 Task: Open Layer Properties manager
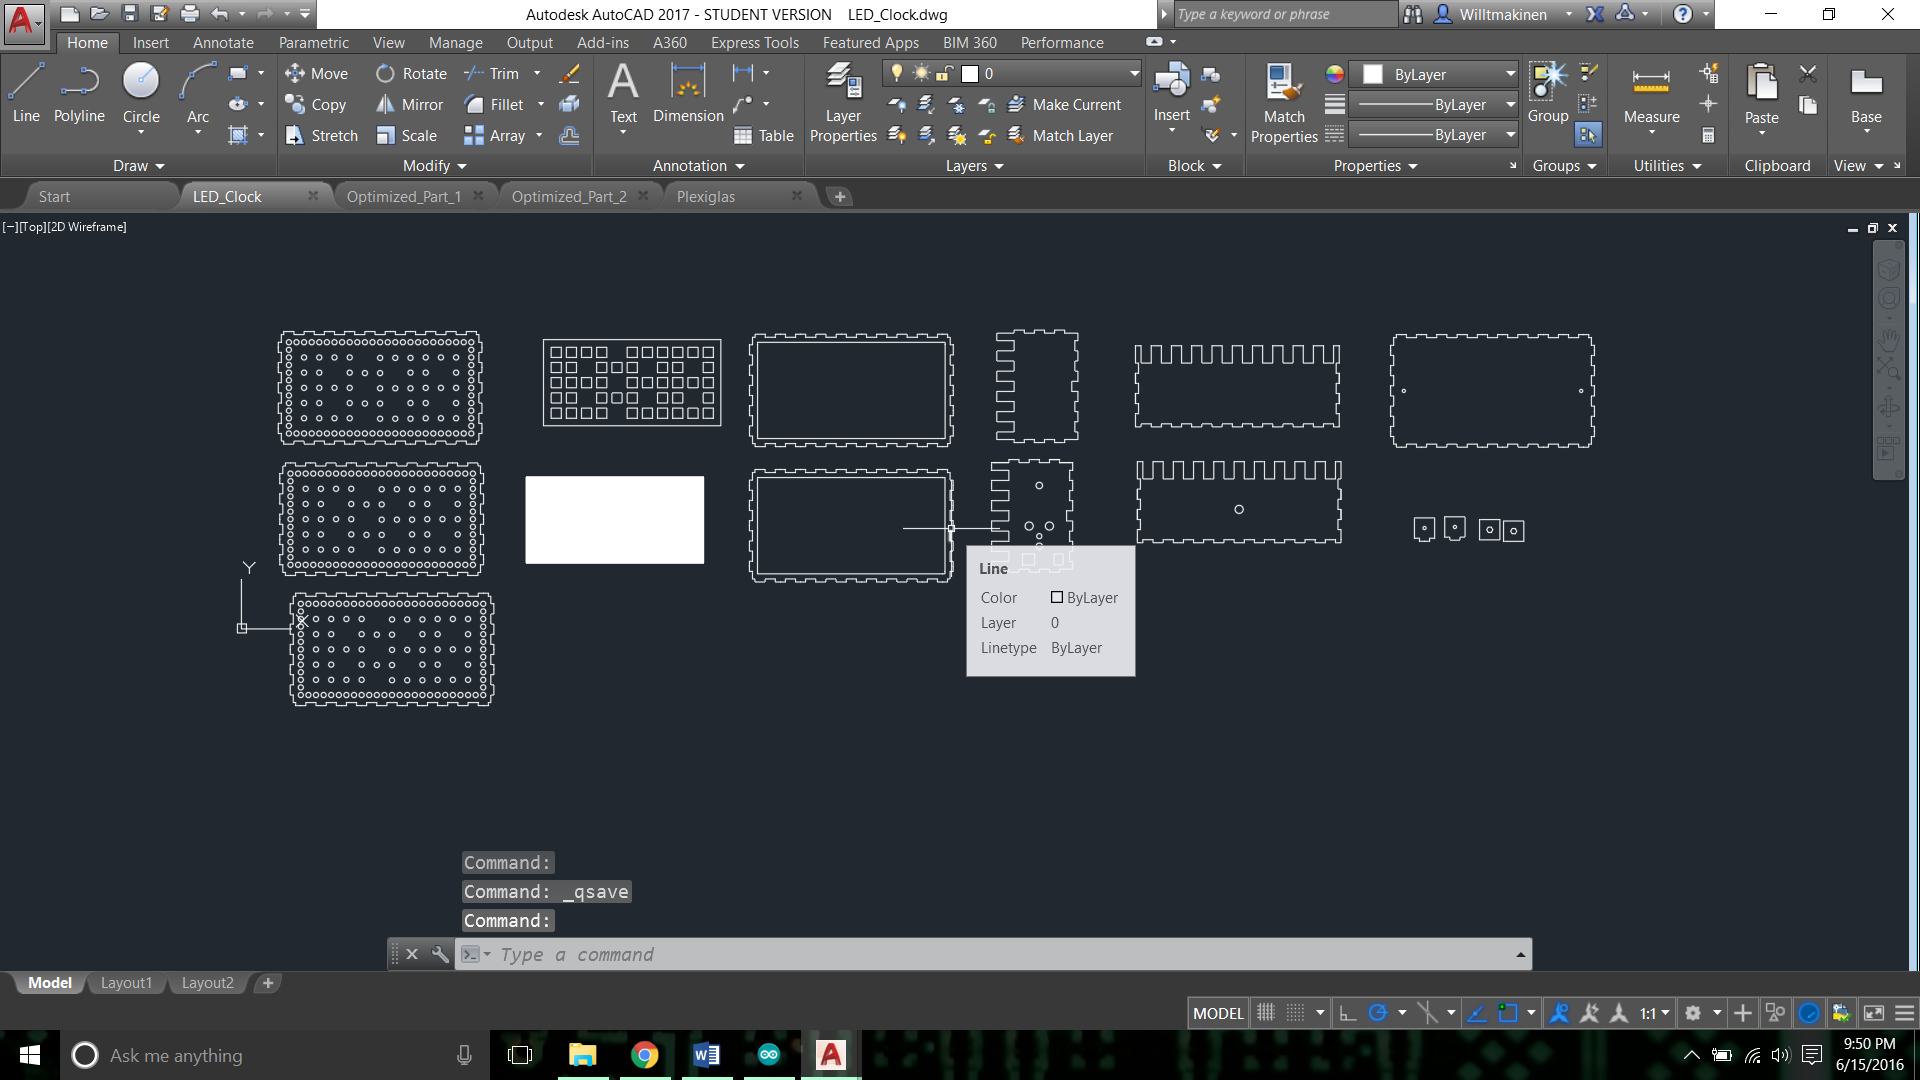pos(843,103)
